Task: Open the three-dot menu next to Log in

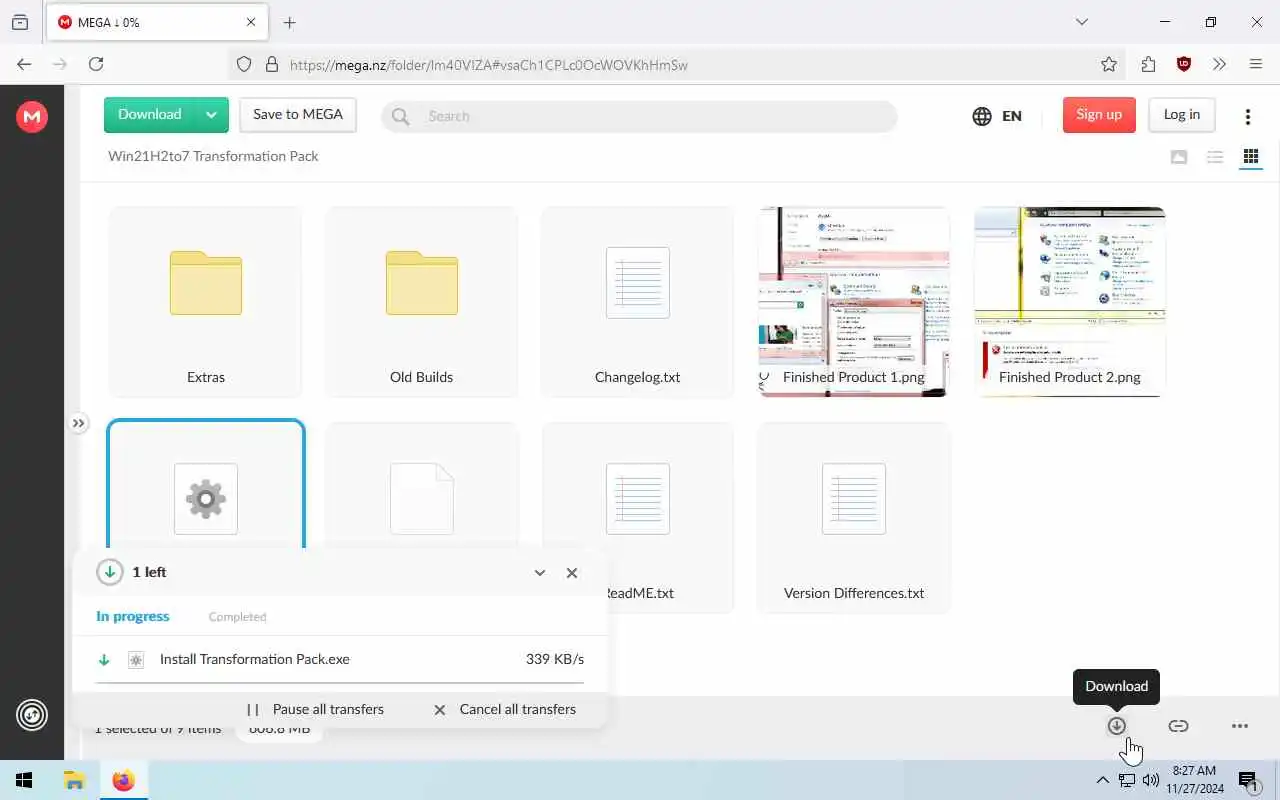Action: 1248,116
